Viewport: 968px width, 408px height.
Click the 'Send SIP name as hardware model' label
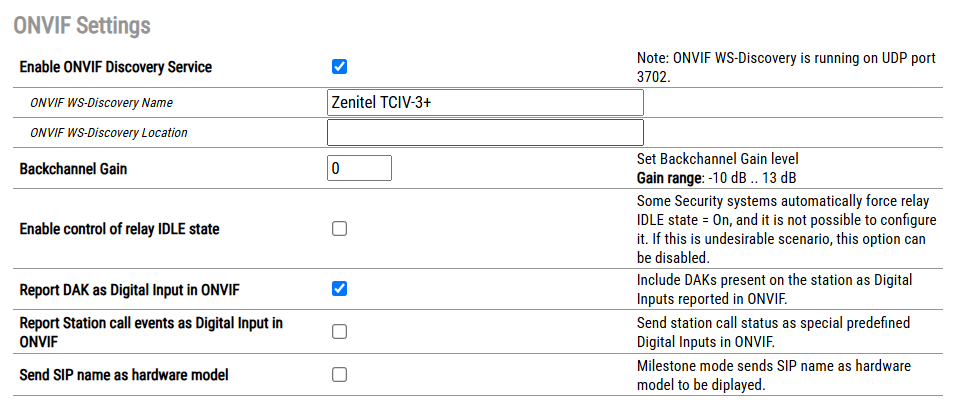[124, 375]
